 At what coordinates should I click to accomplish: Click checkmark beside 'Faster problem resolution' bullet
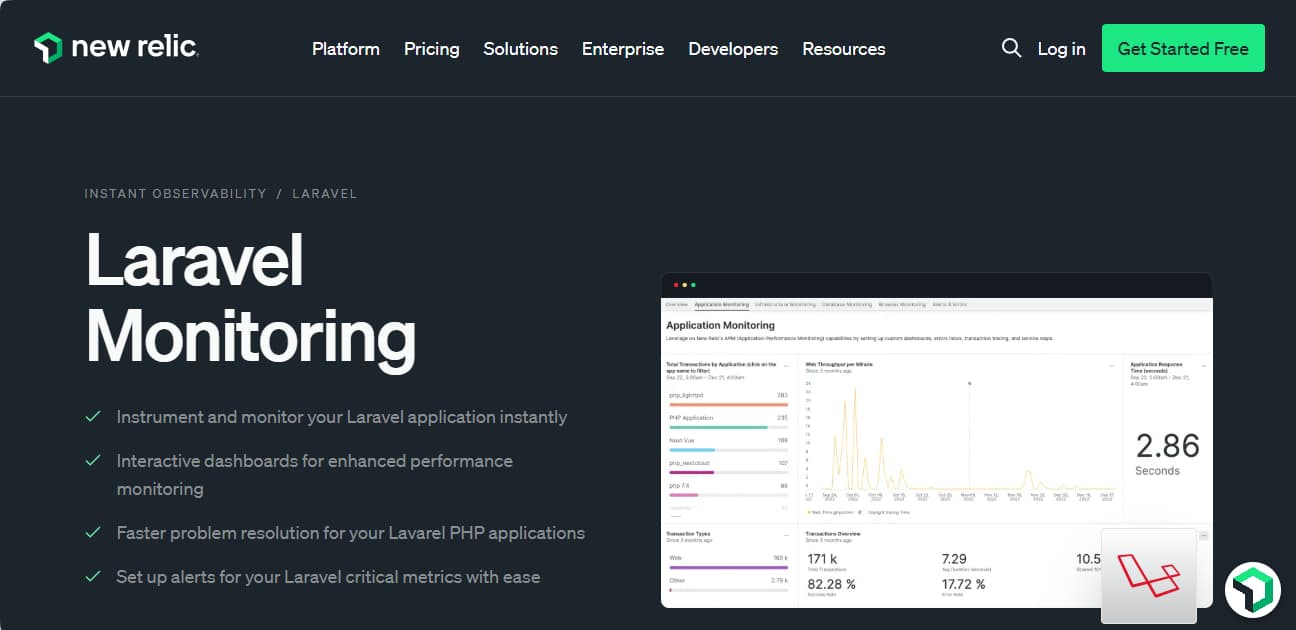coord(93,533)
